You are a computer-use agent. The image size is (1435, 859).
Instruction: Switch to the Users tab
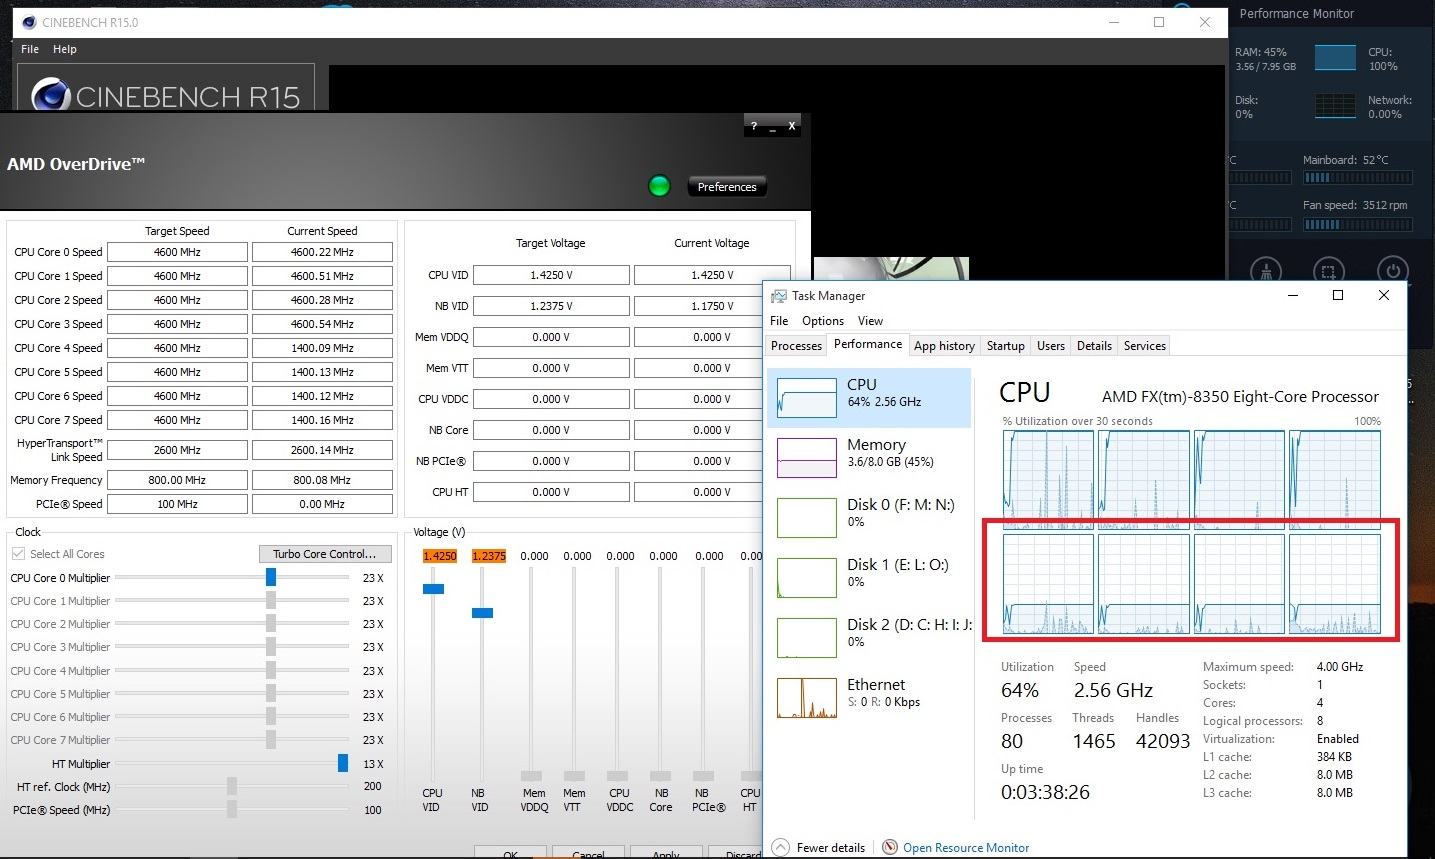coord(1051,346)
